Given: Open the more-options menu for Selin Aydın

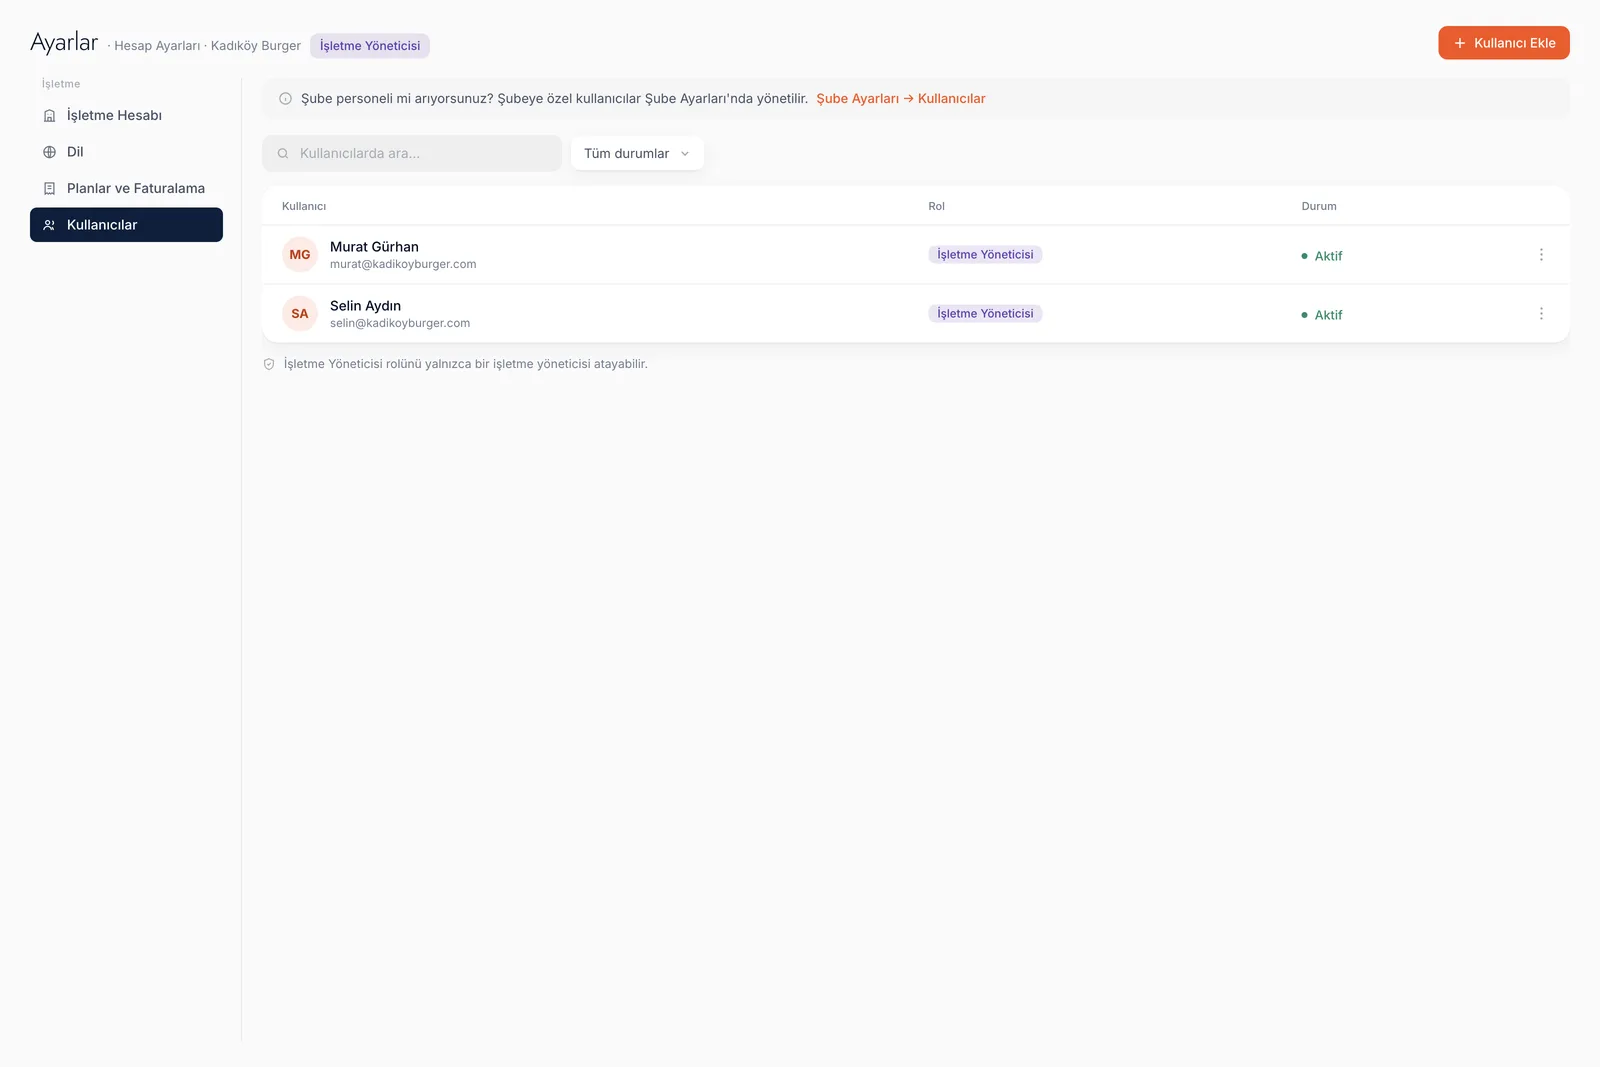Looking at the screenshot, I should [x=1541, y=314].
